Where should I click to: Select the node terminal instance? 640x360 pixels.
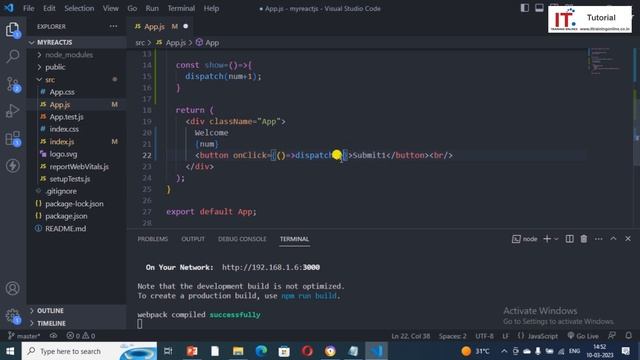click(x=525, y=239)
